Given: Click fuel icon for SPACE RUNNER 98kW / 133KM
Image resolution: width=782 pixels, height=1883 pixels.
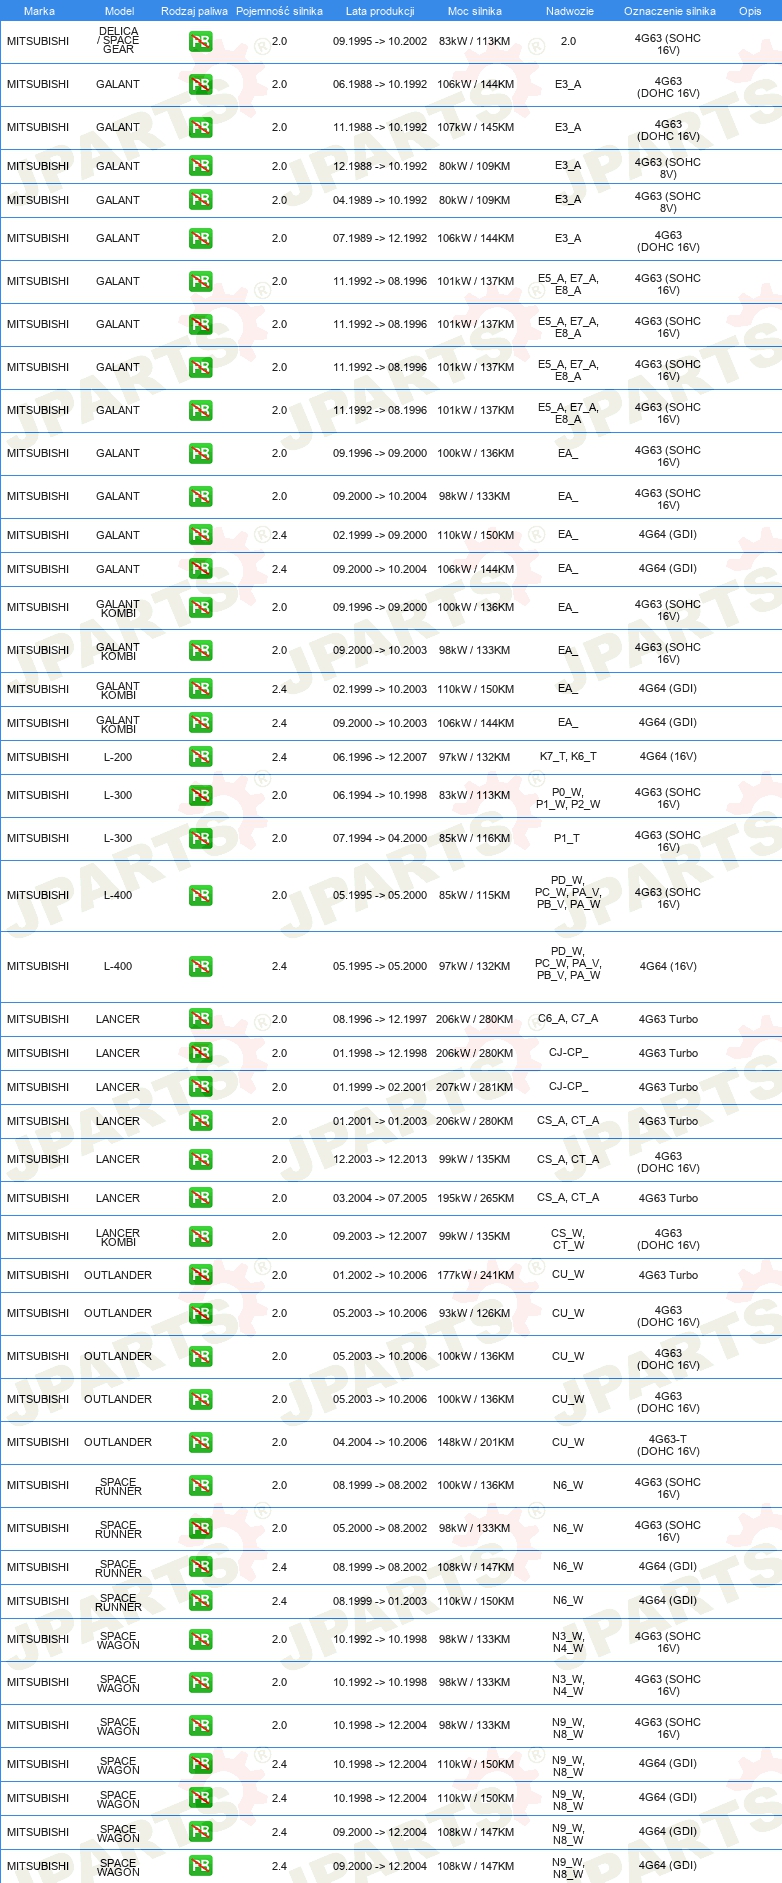Looking at the screenshot, I should [x=201, y=1529].
